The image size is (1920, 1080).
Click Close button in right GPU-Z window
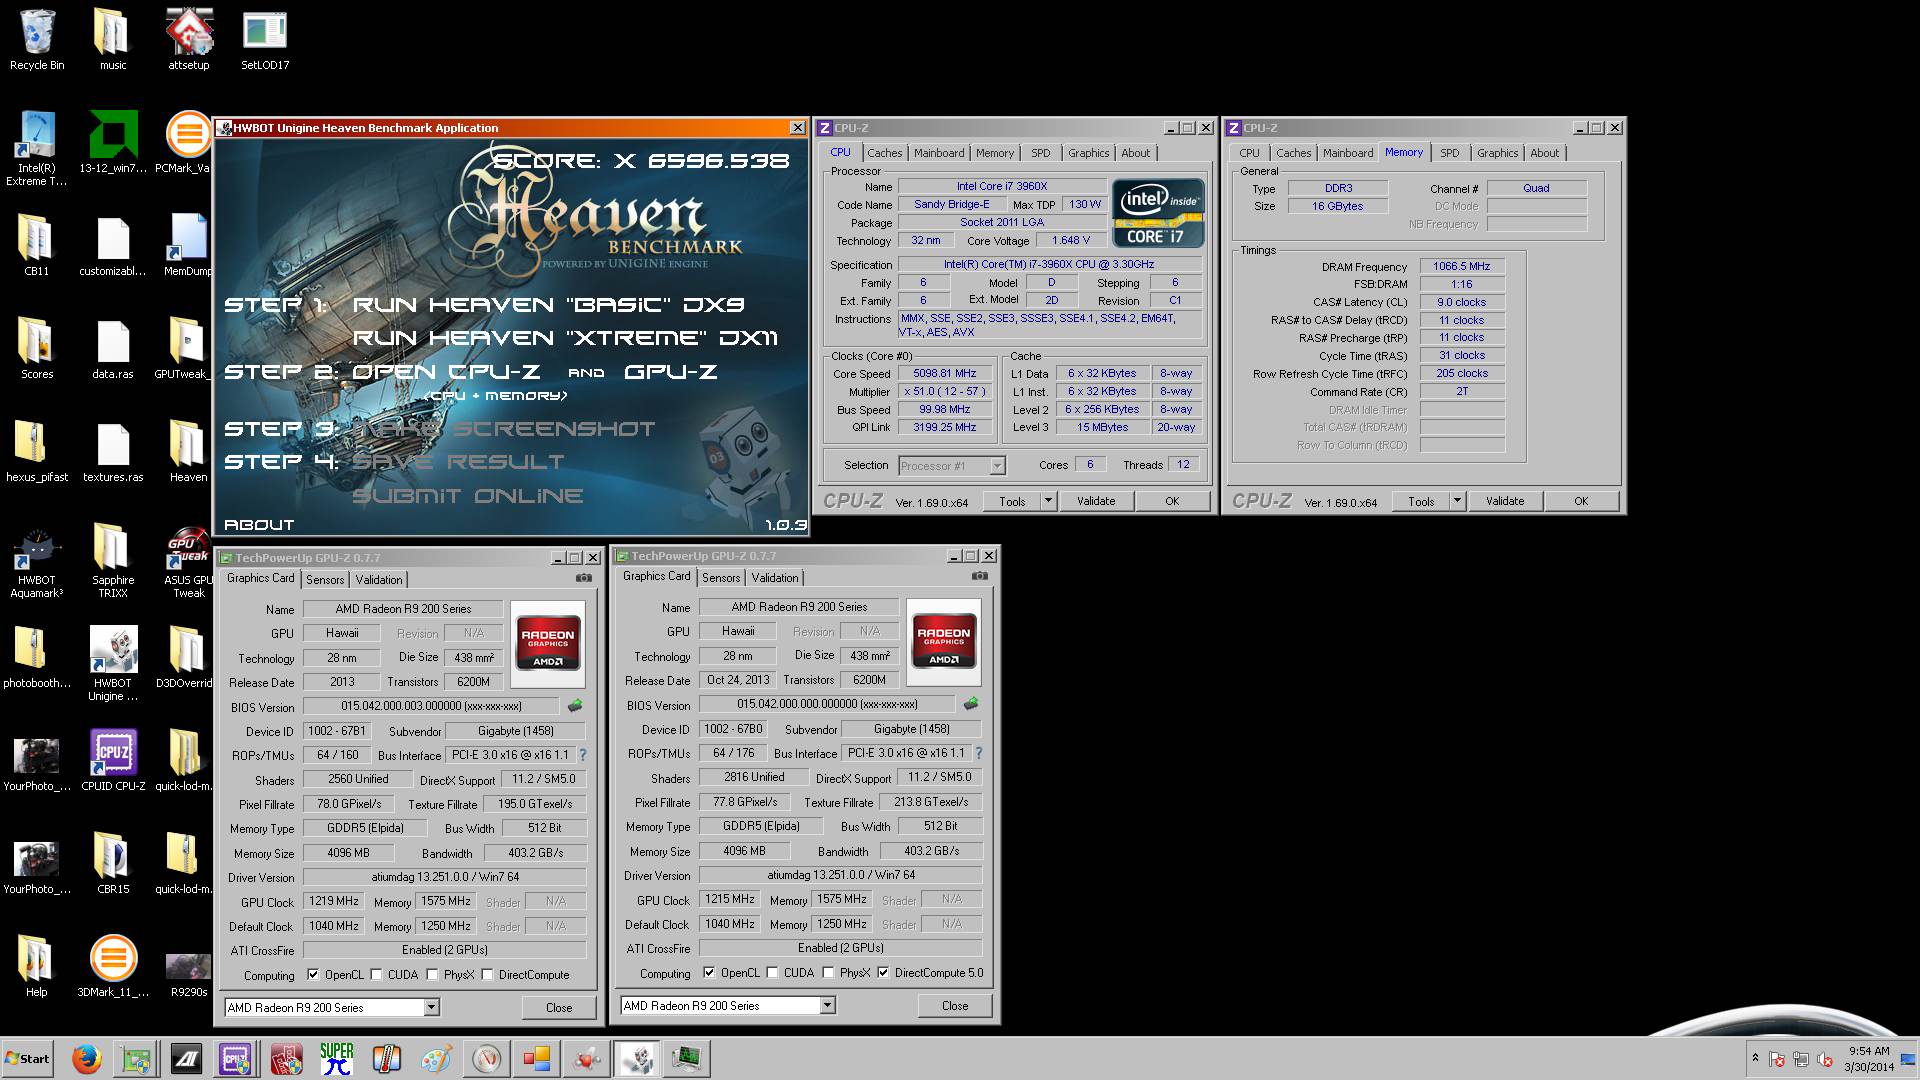955,1005
